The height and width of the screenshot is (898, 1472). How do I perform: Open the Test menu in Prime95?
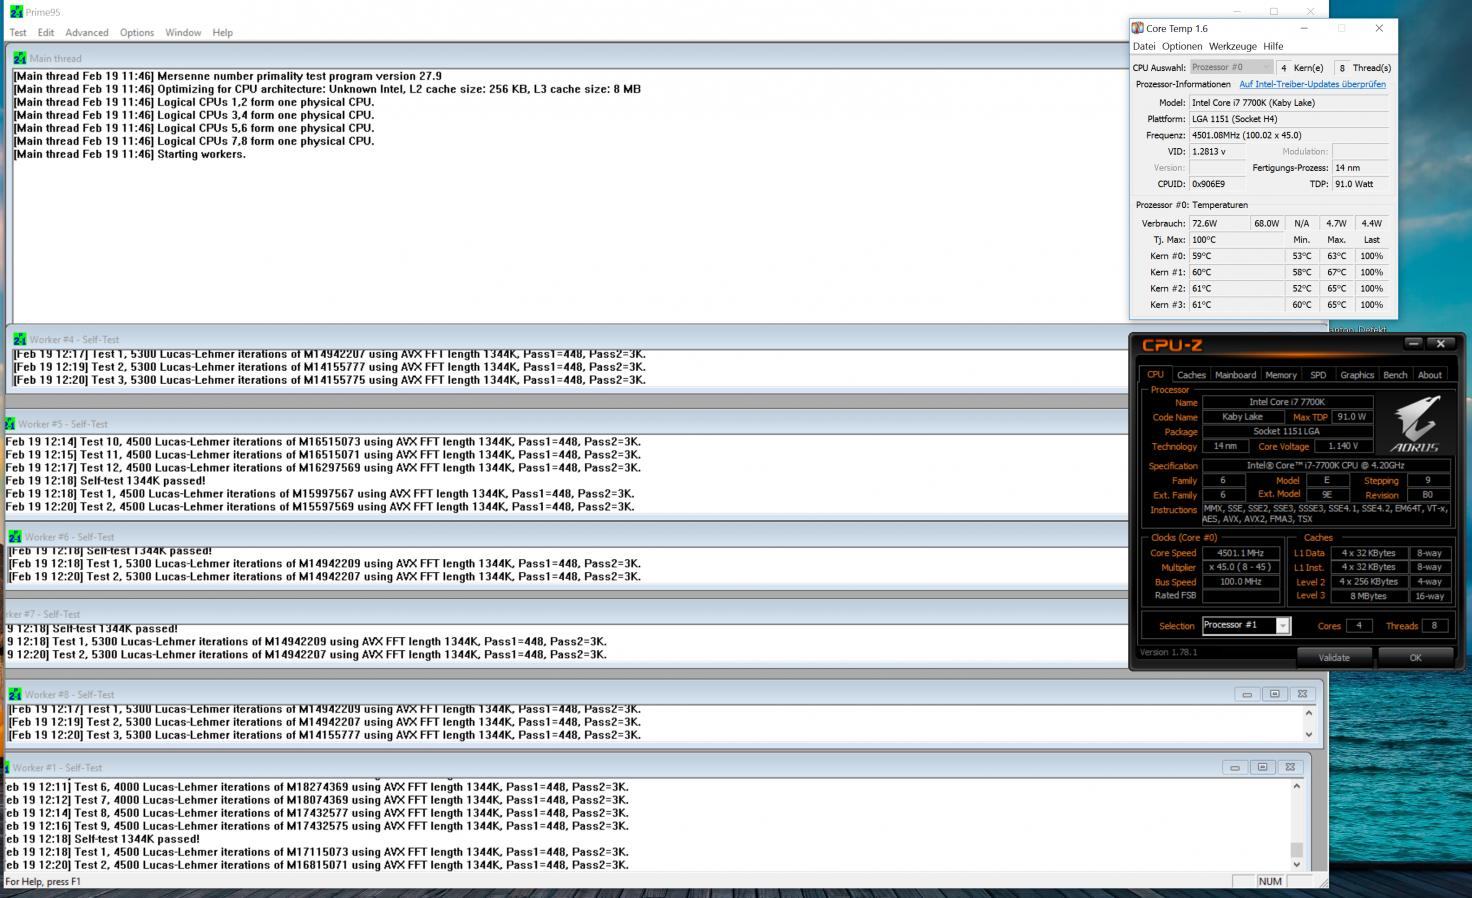pos(18,32)
